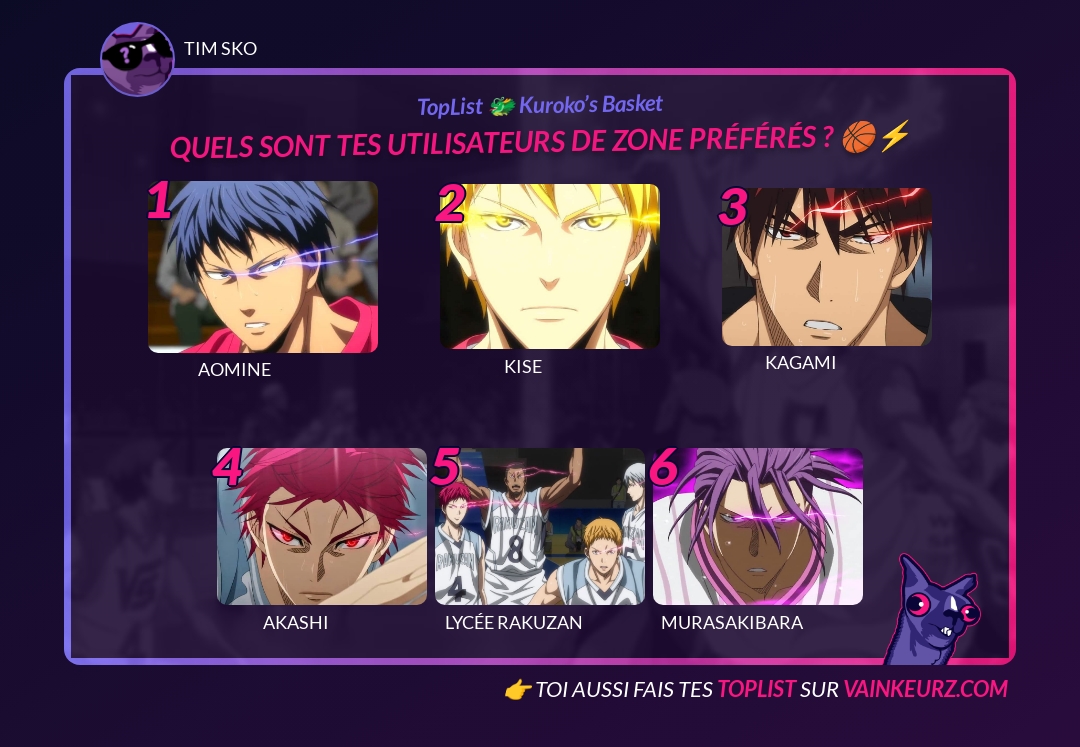
Task: Open the Murasakibara thumbnail image
Action: pyautogui.click(x=758, y=527)
